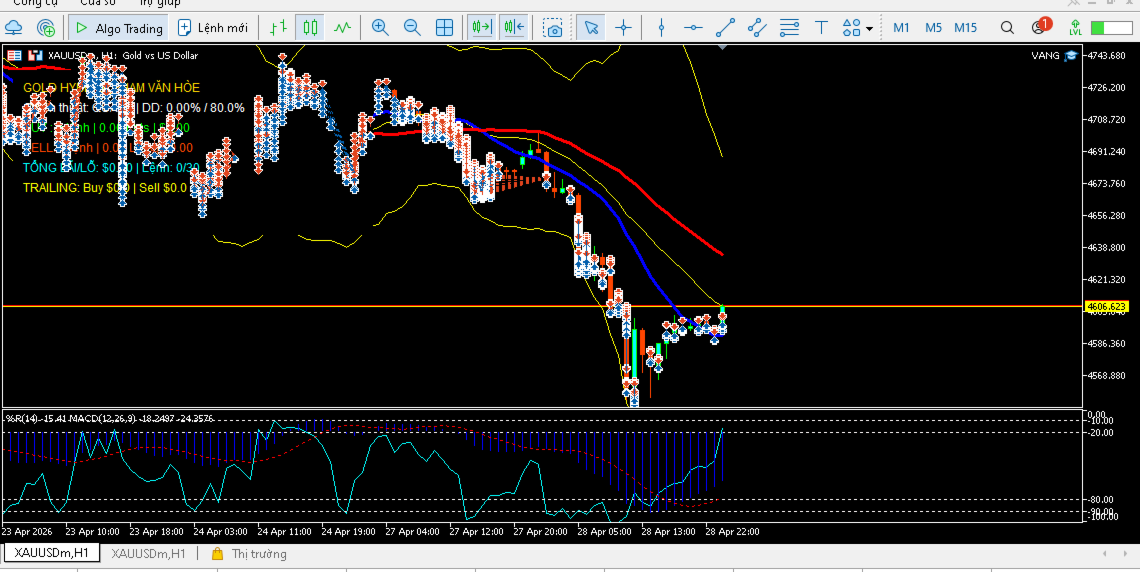The width and height of the screenshot is (1140, 572).
Task: Open the cloud VPS hosting icon
Action: coord(14,28)
